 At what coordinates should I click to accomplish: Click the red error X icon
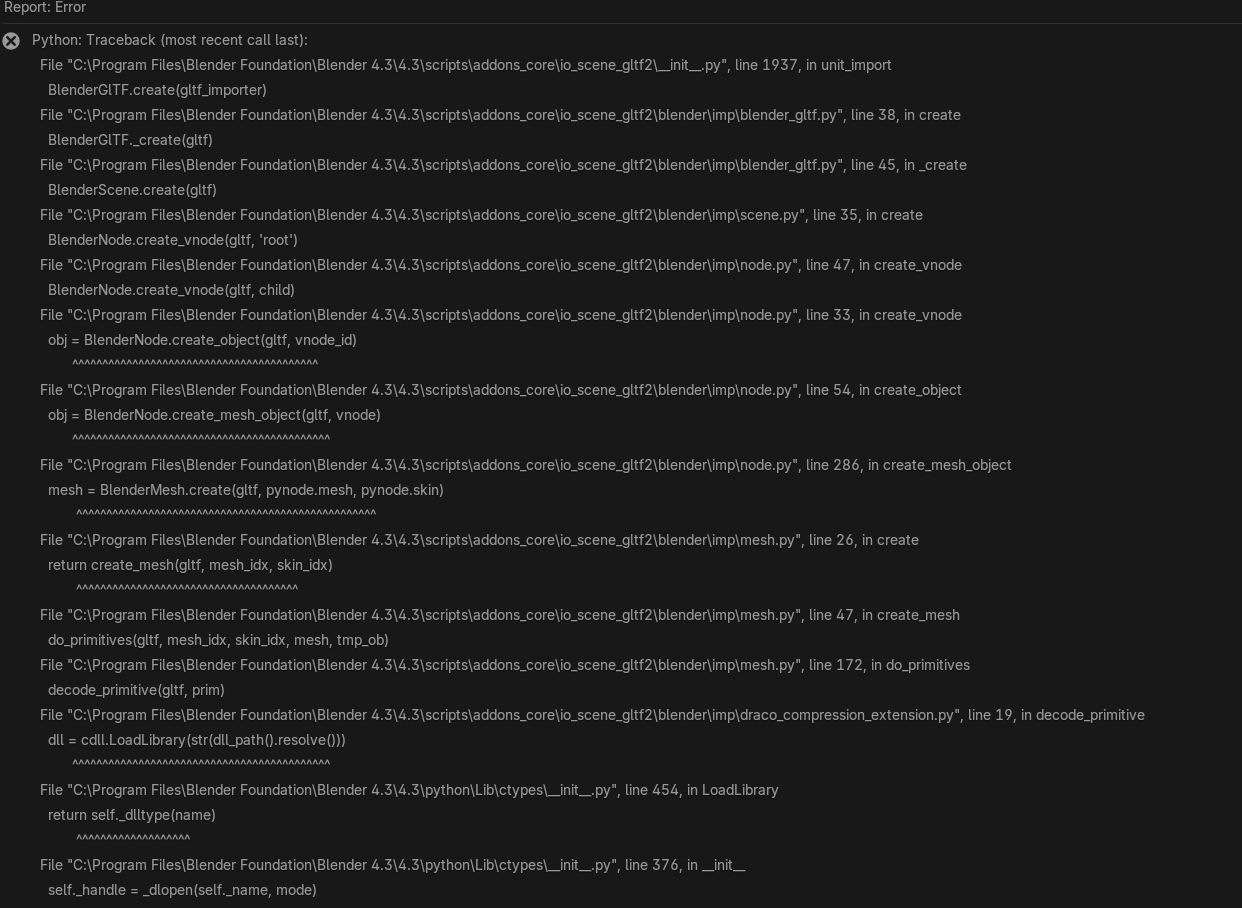[11, 41]
